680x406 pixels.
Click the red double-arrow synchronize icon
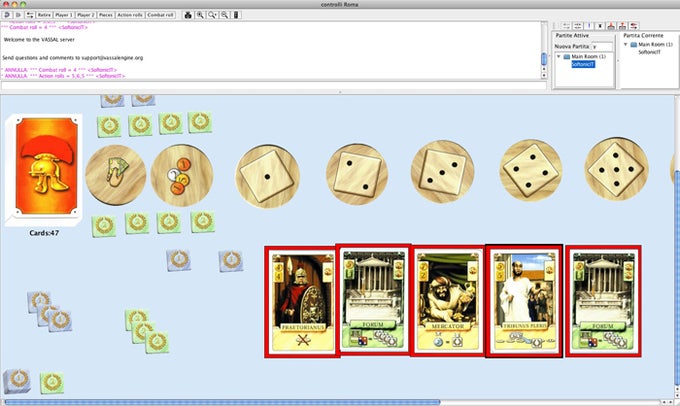634,26
